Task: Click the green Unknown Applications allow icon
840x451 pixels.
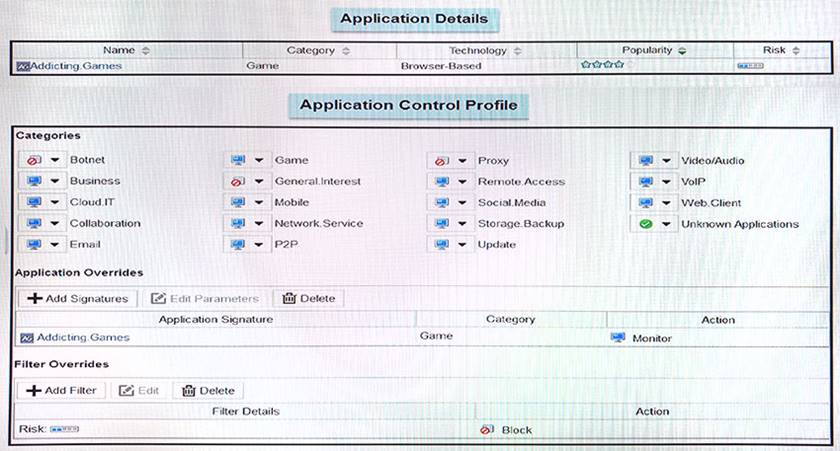Action: click(x=646, y=224)
